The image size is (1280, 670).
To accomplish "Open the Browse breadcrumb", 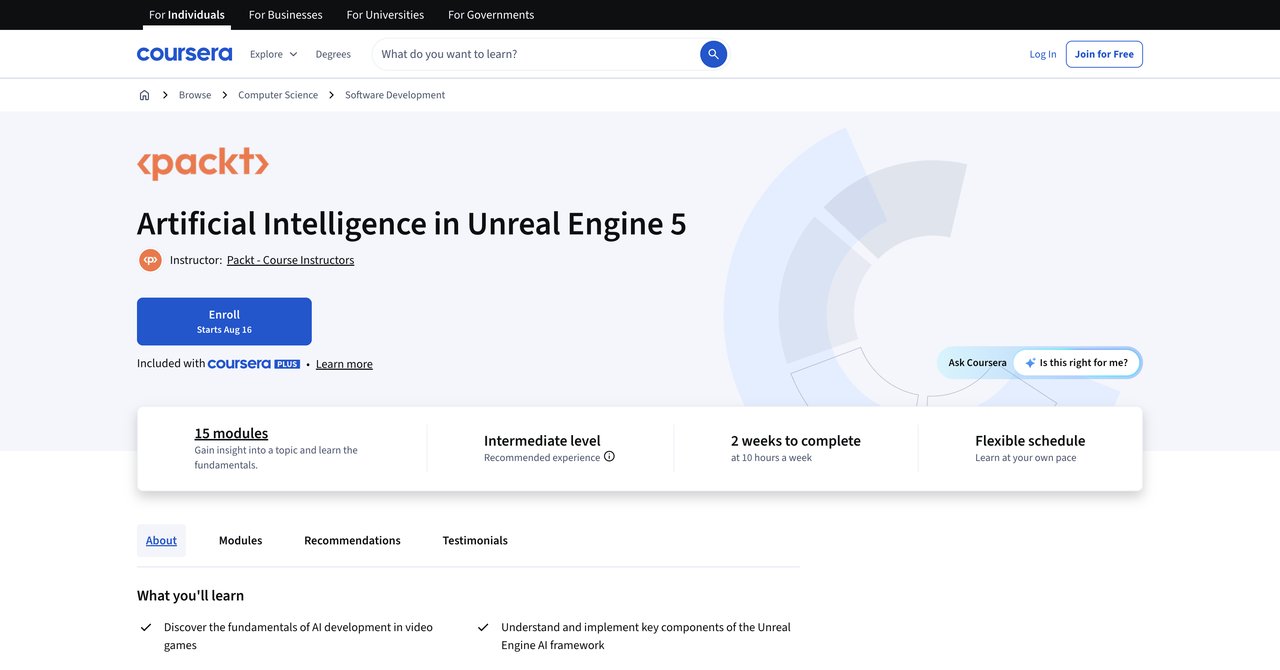I will (x=195, y=95).
